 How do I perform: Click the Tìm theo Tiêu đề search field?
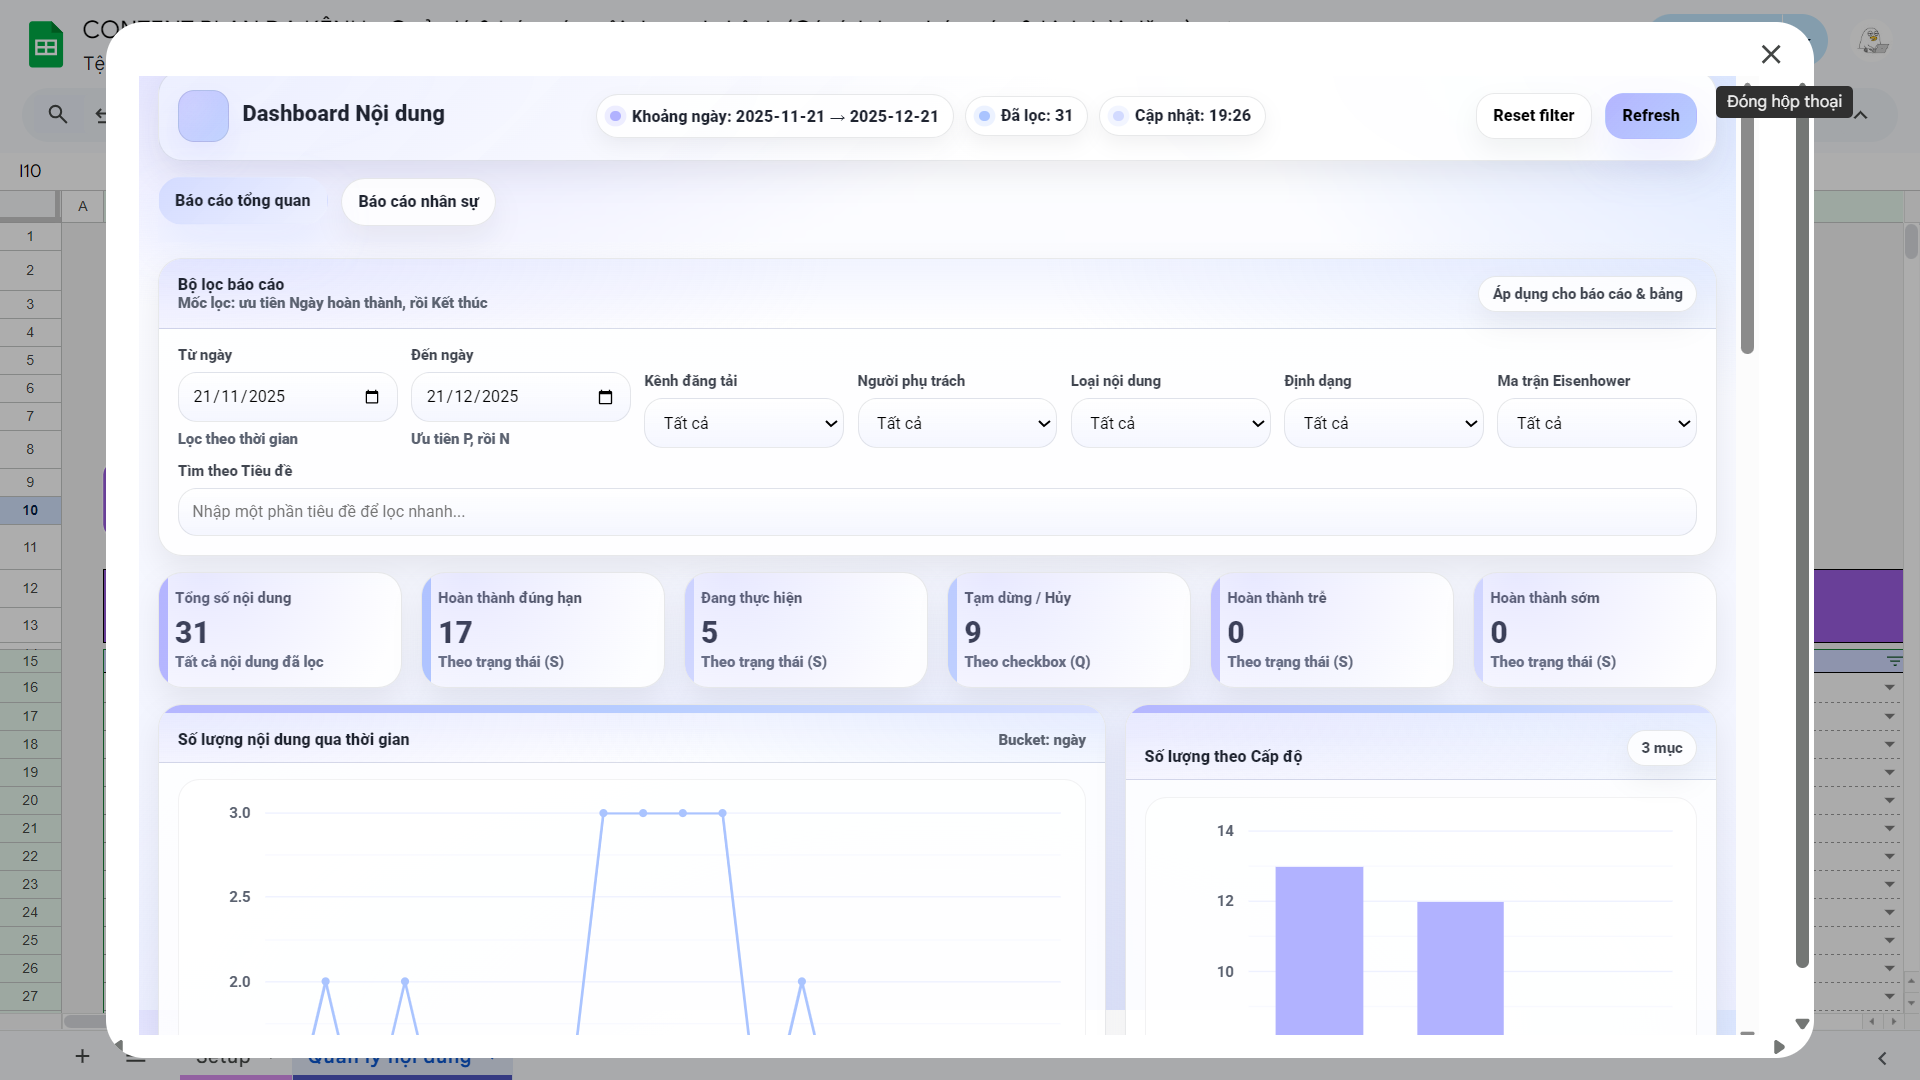(936, 512)
